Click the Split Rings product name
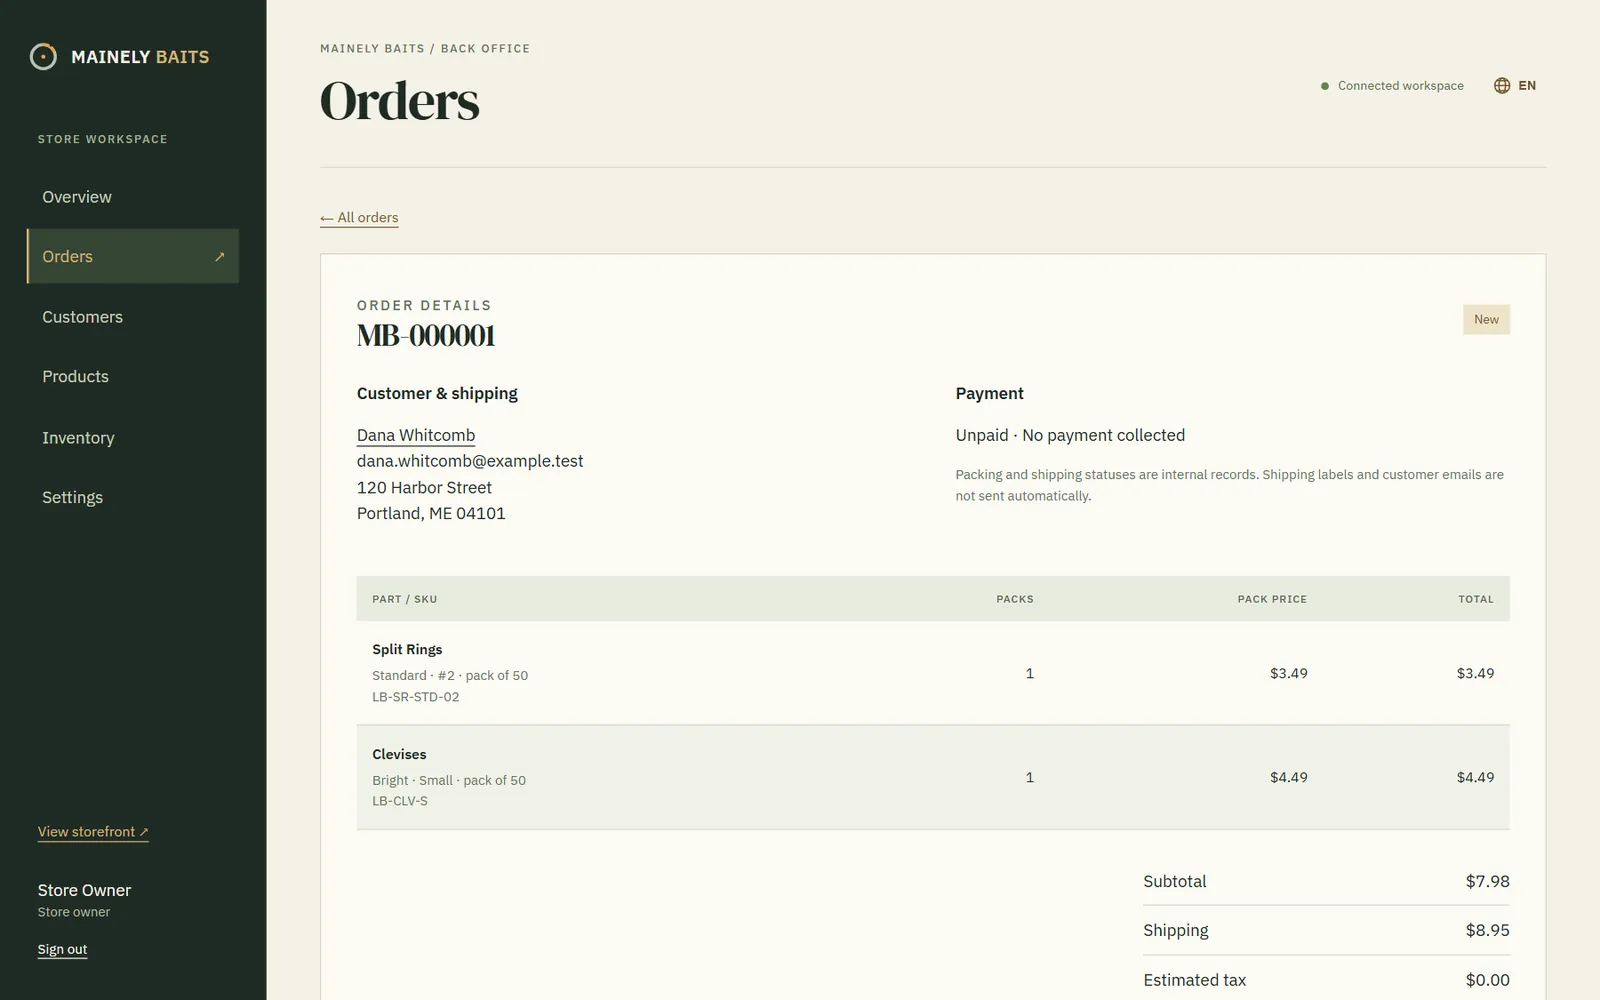This screenshot has width=1600, height=1000. pos(407,650)
